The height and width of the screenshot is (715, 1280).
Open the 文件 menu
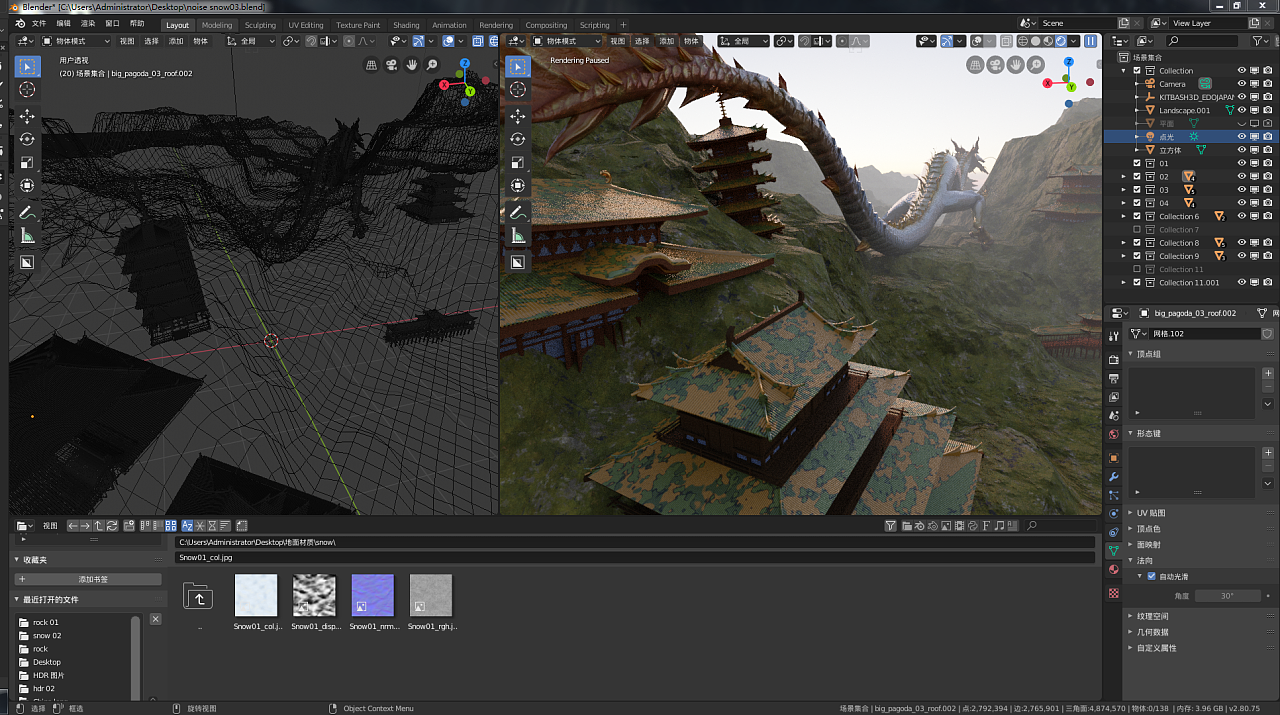click(x=38, y=23)
